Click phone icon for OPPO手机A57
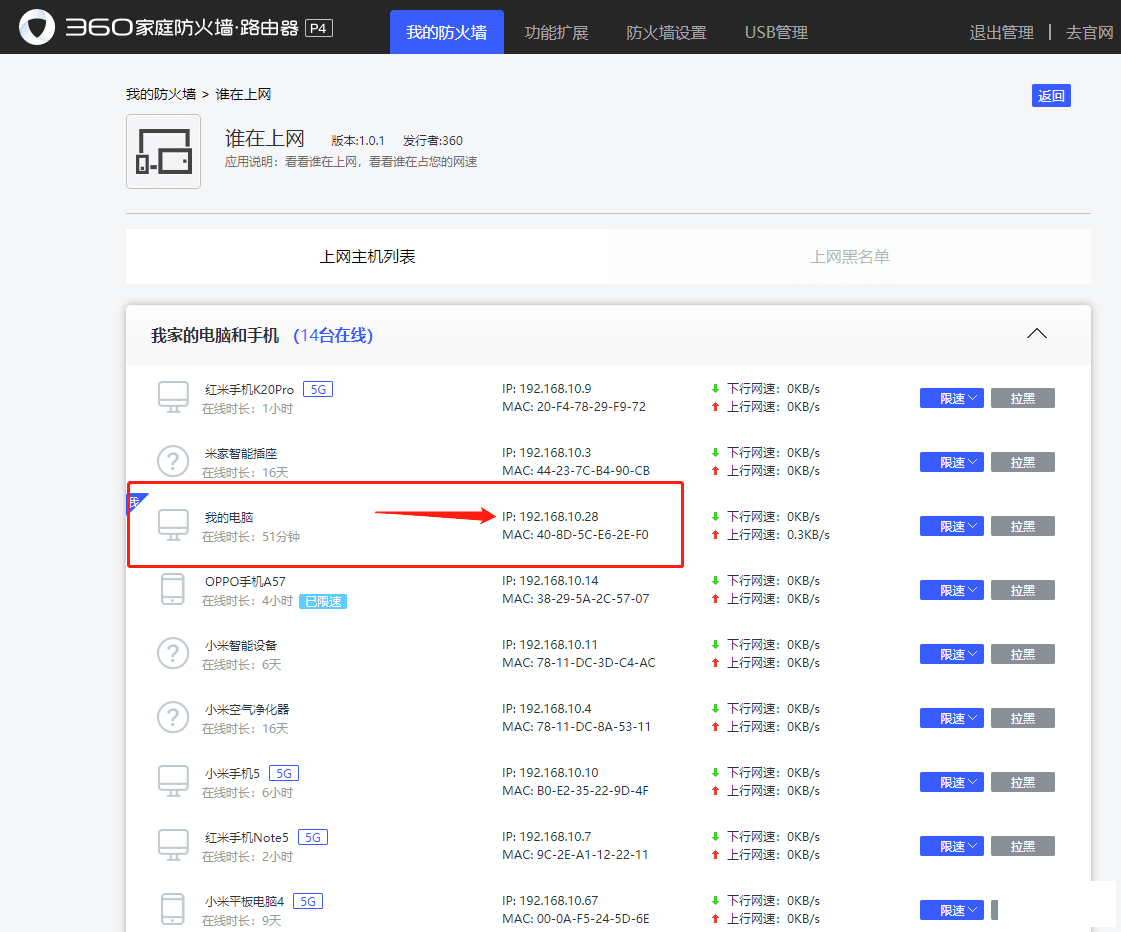 point(173,590)
